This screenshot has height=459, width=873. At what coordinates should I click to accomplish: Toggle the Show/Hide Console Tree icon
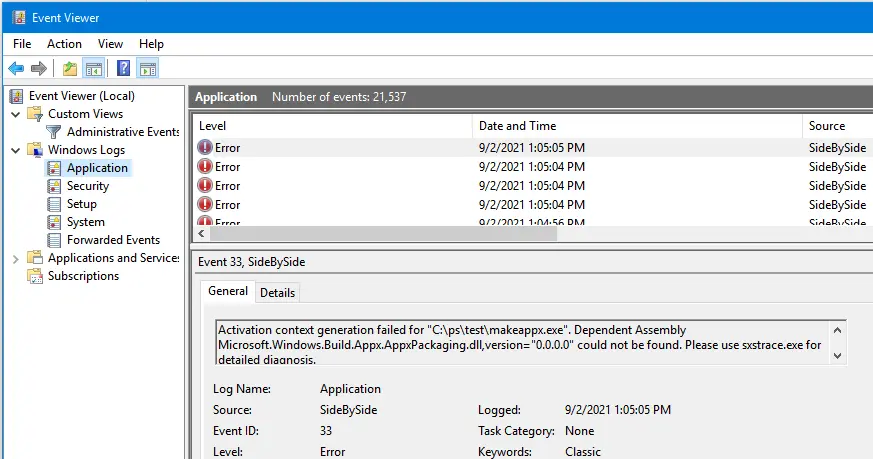coord(94,69)
